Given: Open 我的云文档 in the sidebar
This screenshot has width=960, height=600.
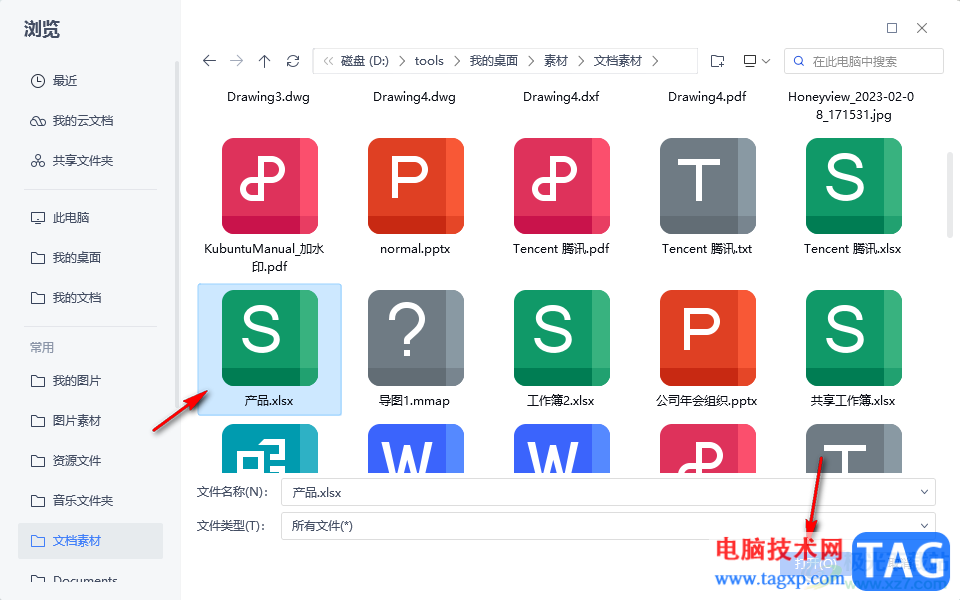Looking at the screenshot, I should [72, 121].
